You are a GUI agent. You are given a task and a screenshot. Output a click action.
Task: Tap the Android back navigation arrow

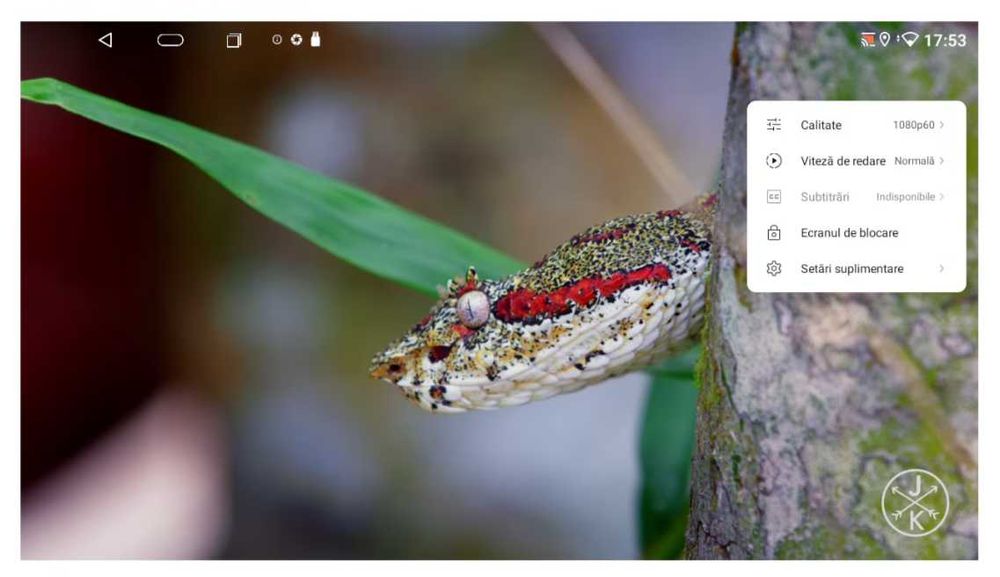(106, 40)
